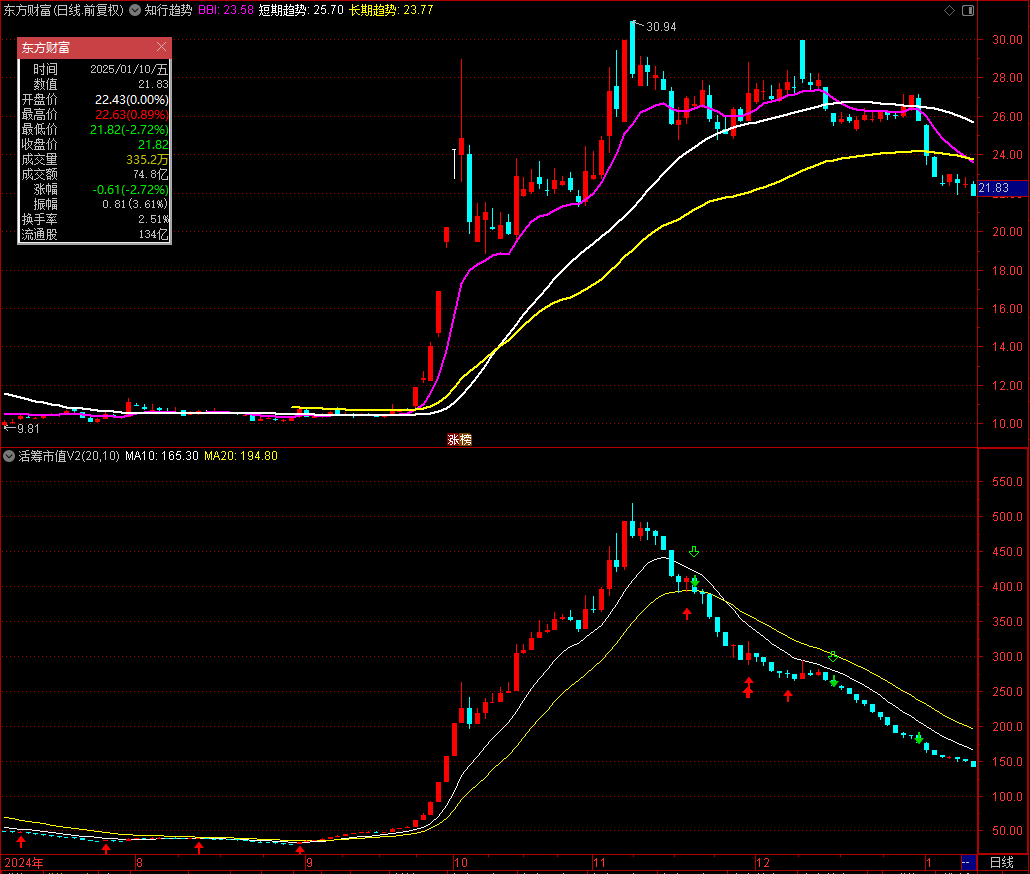Click the first red up arrow on bottom-left
The height and width of the screenshot is (874, 1030).
(x=21, y=842)
